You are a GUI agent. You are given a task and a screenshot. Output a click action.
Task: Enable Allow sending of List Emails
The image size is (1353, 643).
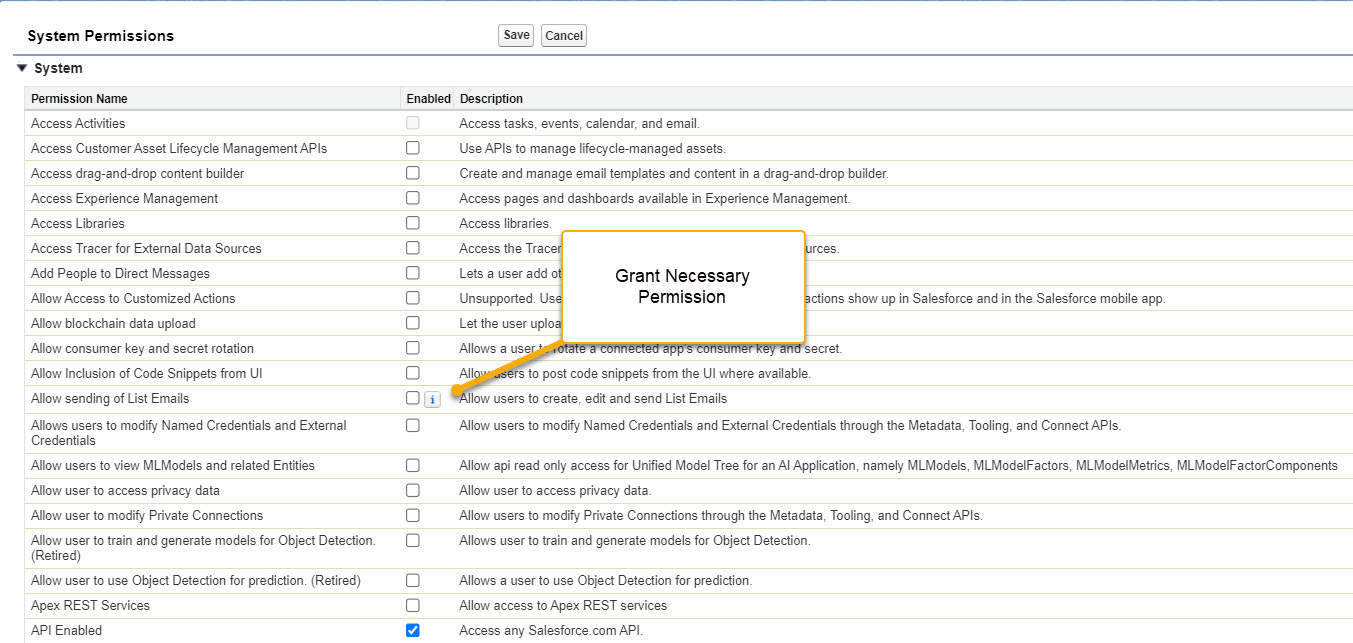(412, 397)
